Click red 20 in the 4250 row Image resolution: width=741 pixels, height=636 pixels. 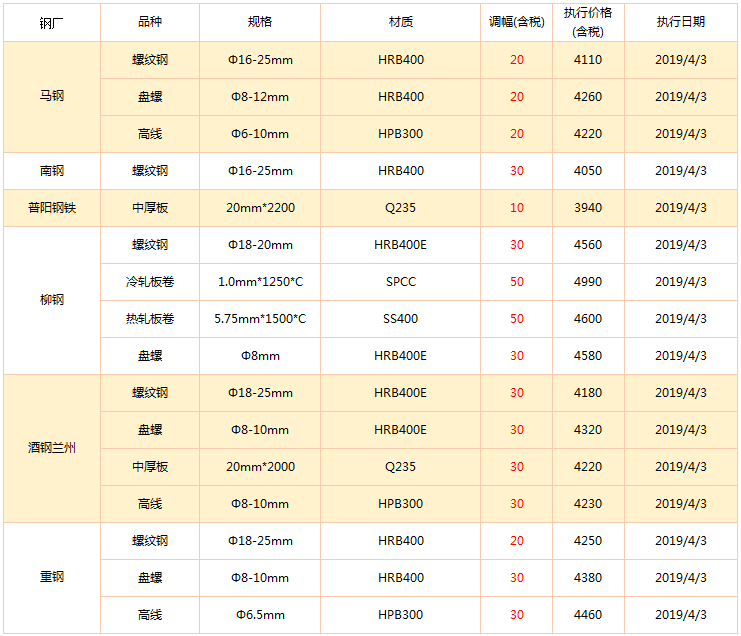coord(517,541)
